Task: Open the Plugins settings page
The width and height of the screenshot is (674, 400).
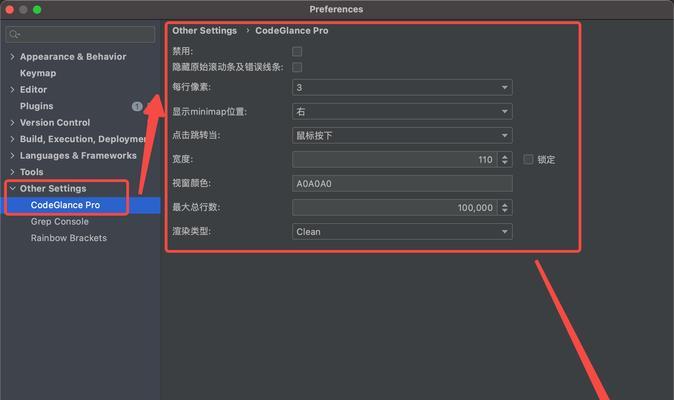Action: 37,106
